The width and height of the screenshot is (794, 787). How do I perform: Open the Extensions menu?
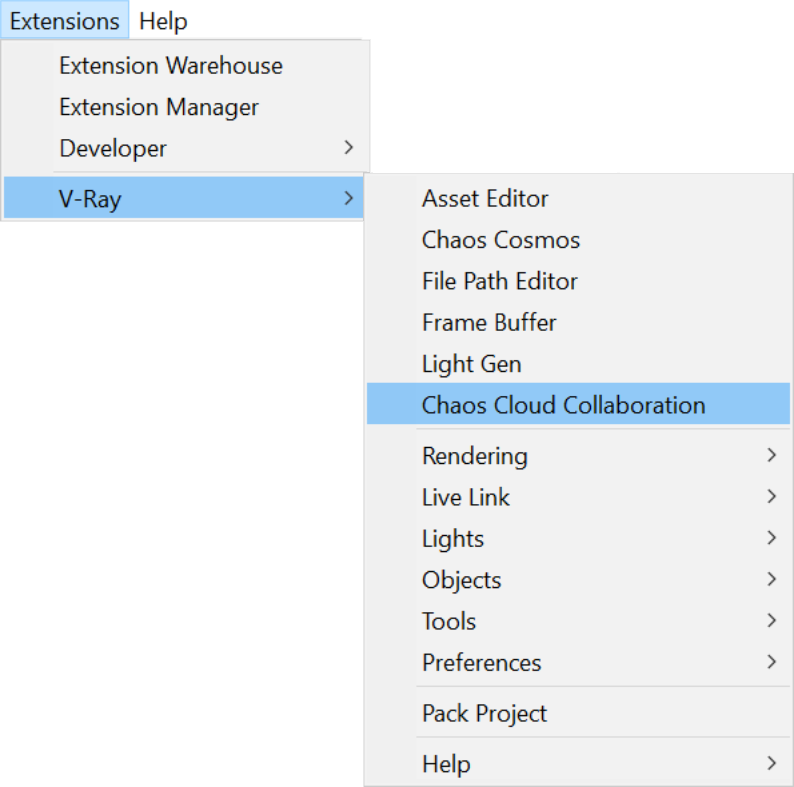tap(65, 20)
